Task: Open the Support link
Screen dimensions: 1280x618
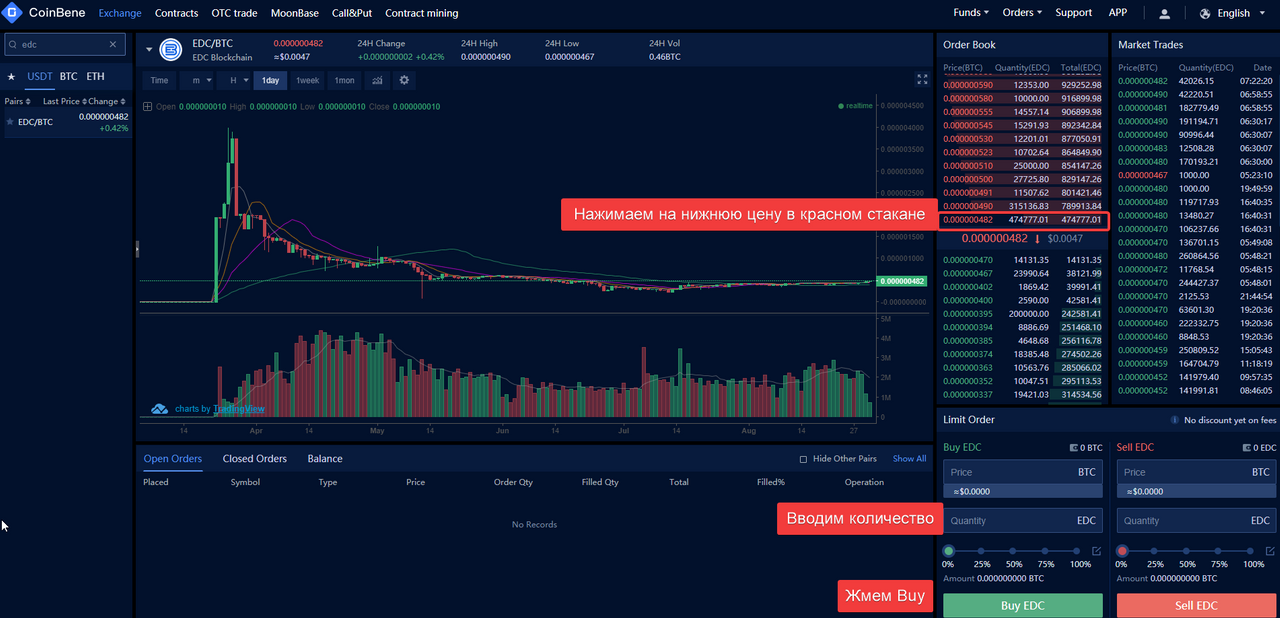Action: [x=1073, y=13]
